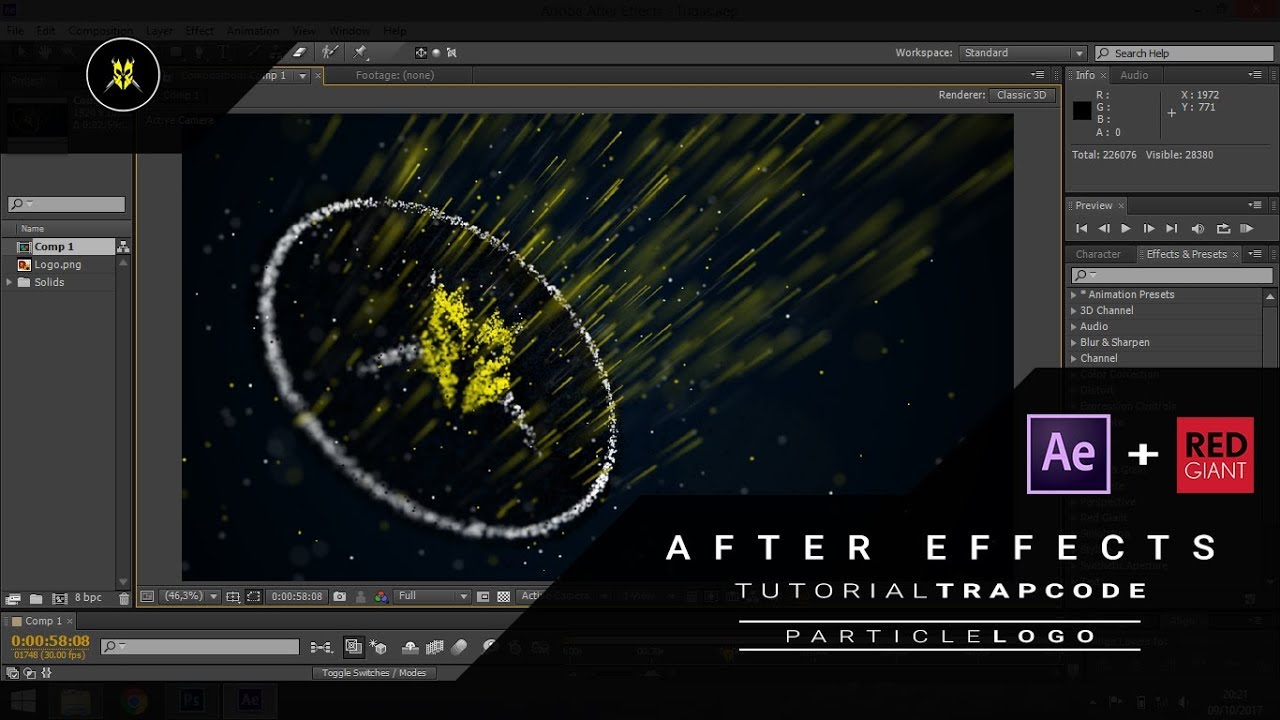This screenshot has height=720, width=1280.
Task: Select the Comp 1 timeline tab
Action: [x=44, y=621]
